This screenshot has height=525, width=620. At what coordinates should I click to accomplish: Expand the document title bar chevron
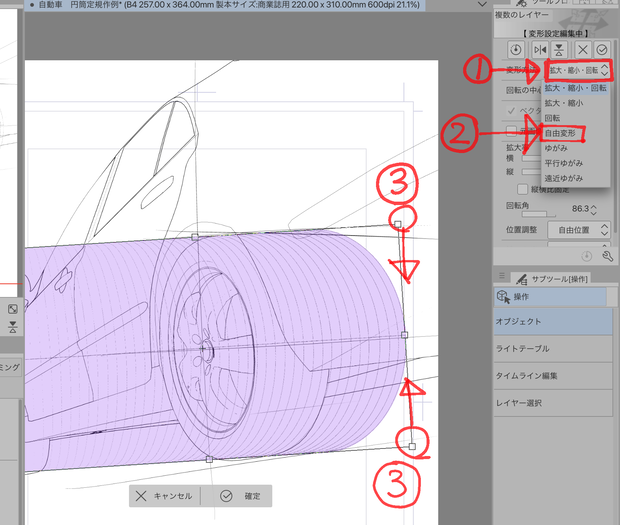(x=482, y=4)
